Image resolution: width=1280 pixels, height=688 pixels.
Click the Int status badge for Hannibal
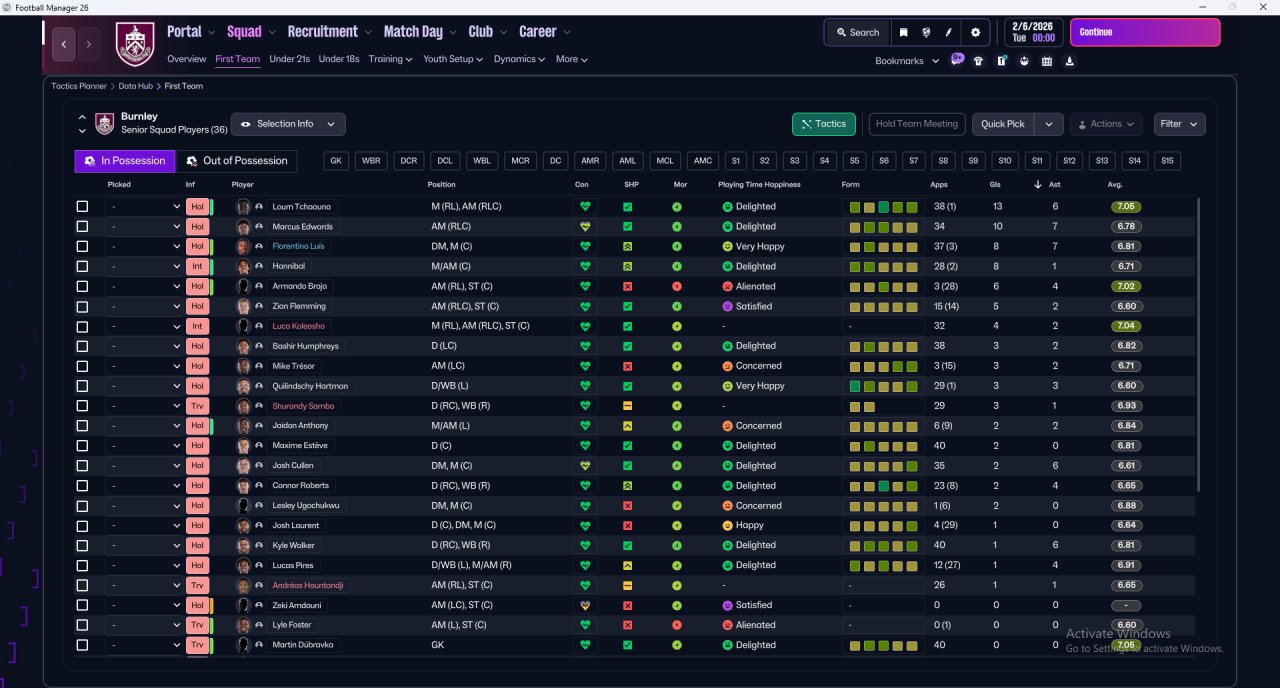click(197, 267)
